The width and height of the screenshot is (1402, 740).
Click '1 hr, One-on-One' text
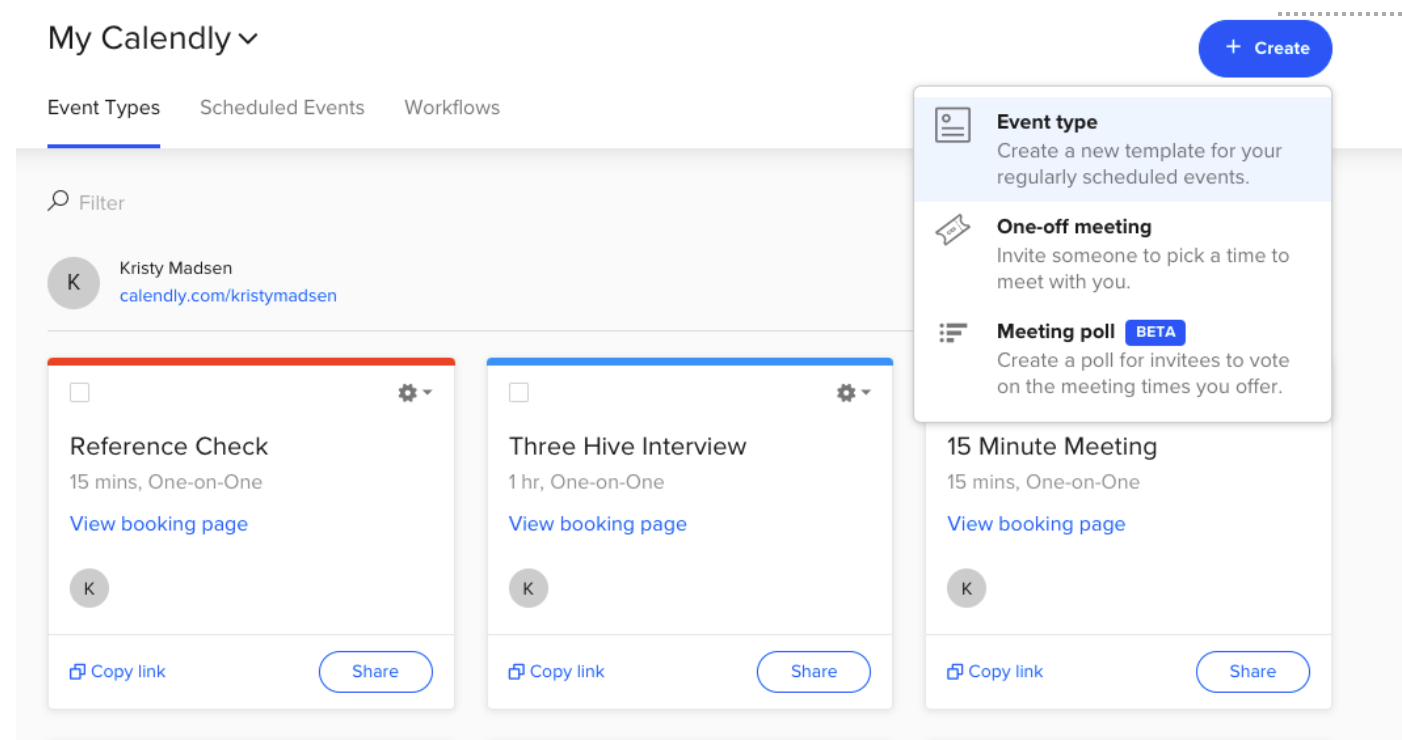pyautogui.click(x=586, y=482)
